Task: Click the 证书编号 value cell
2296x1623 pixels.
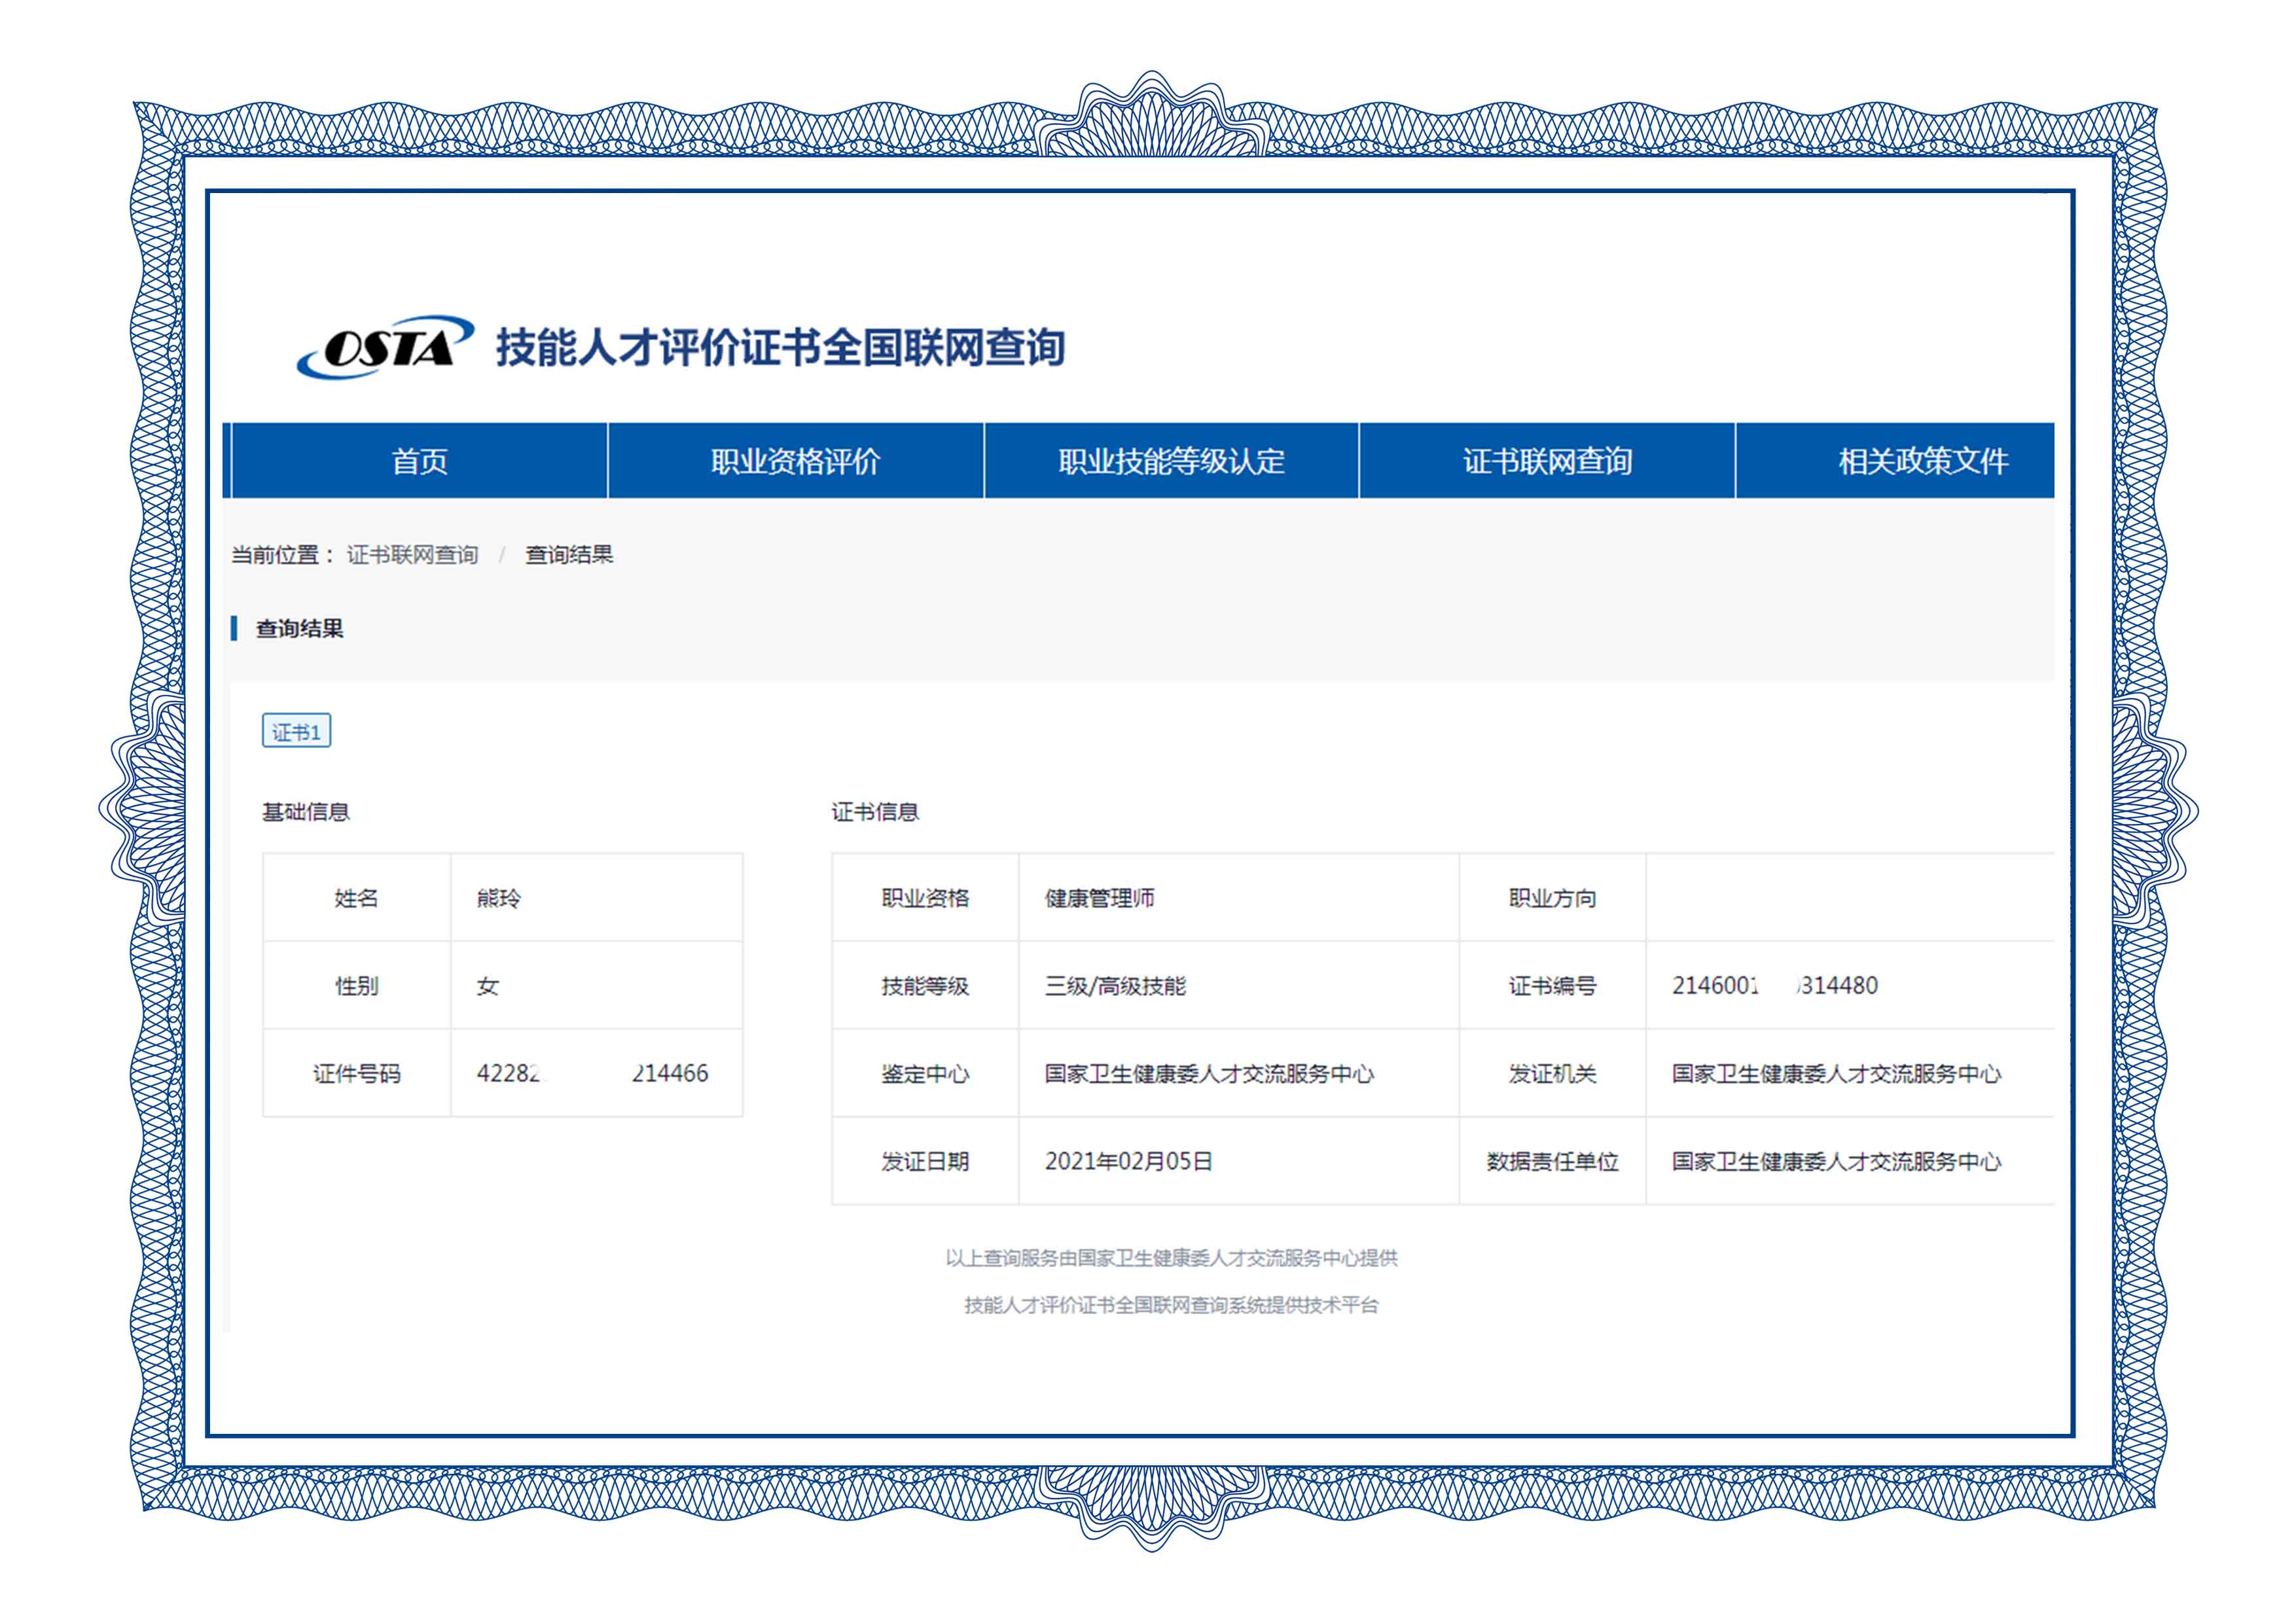Action: click(1775, 986)
